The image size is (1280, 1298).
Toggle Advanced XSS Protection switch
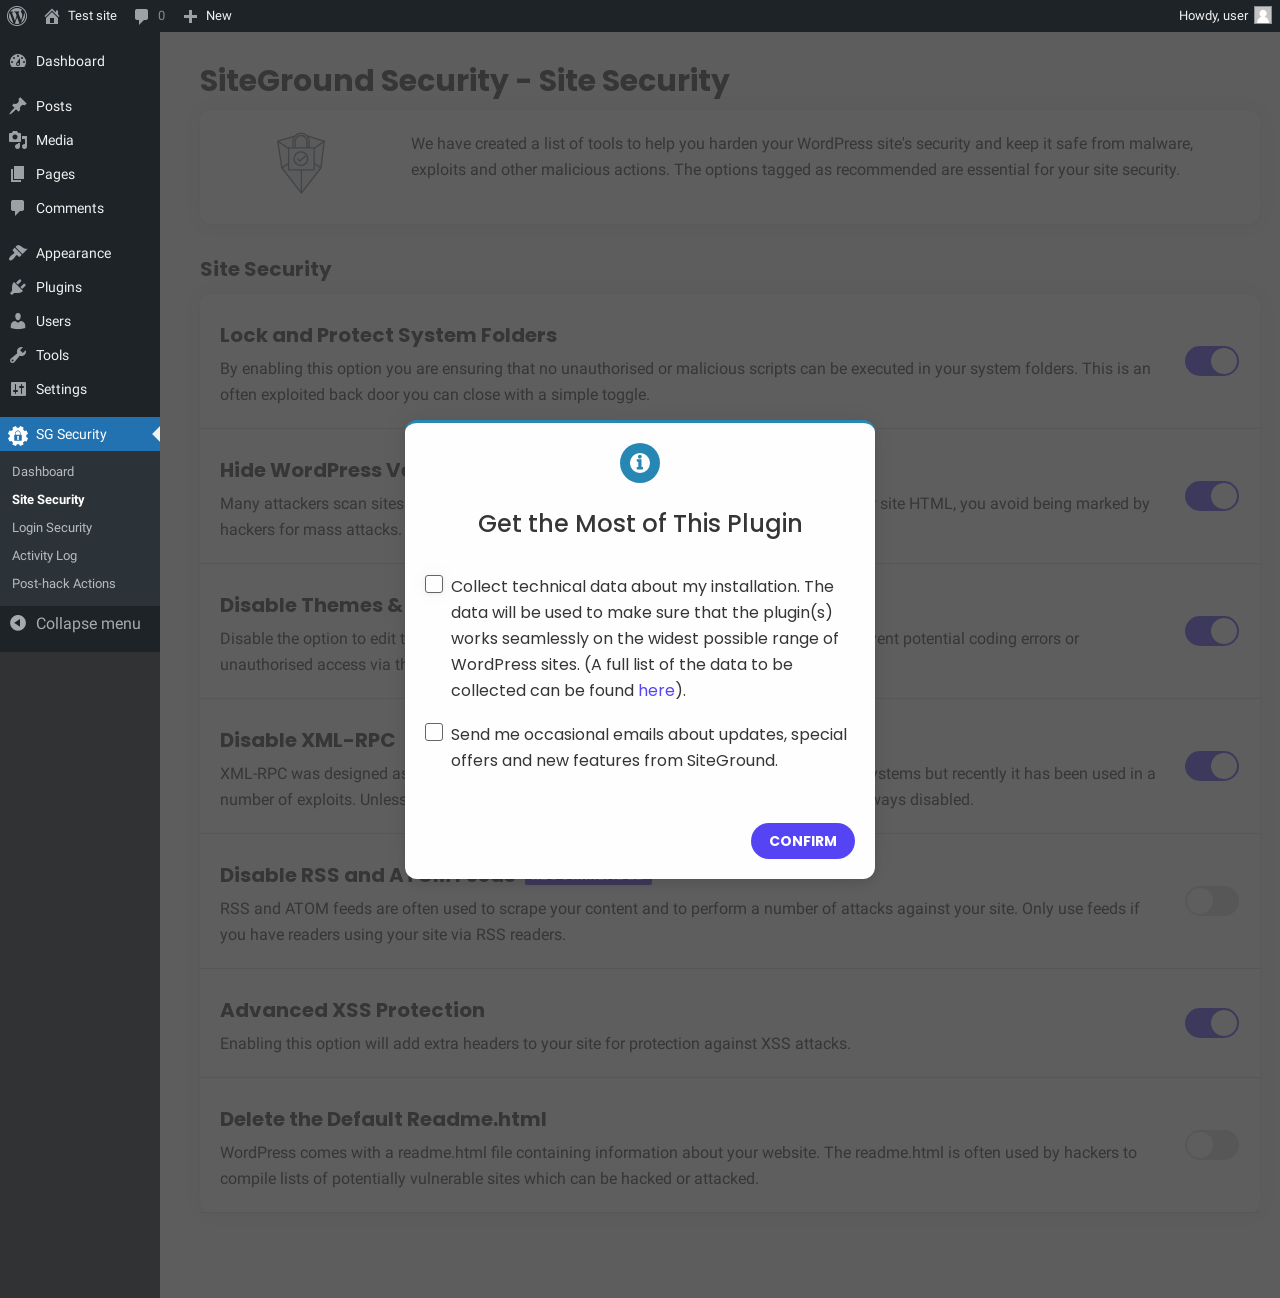click(x=1212, y=1023)
